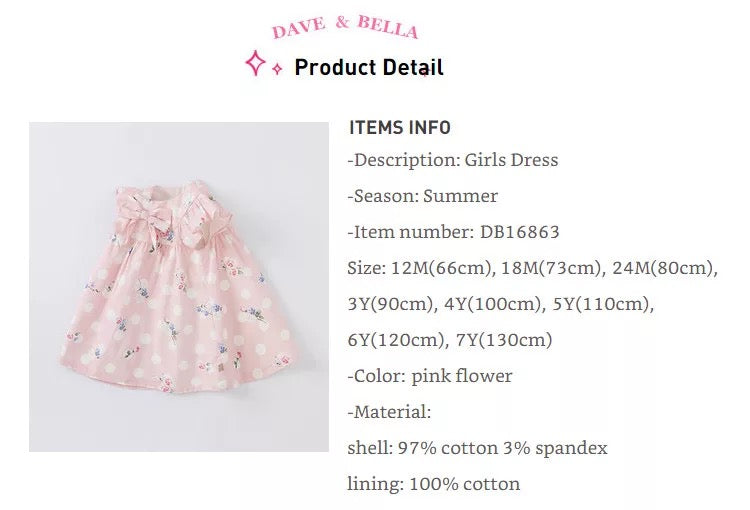
Task: Select the Description: Girls Dress line
Action: [453, 160]
